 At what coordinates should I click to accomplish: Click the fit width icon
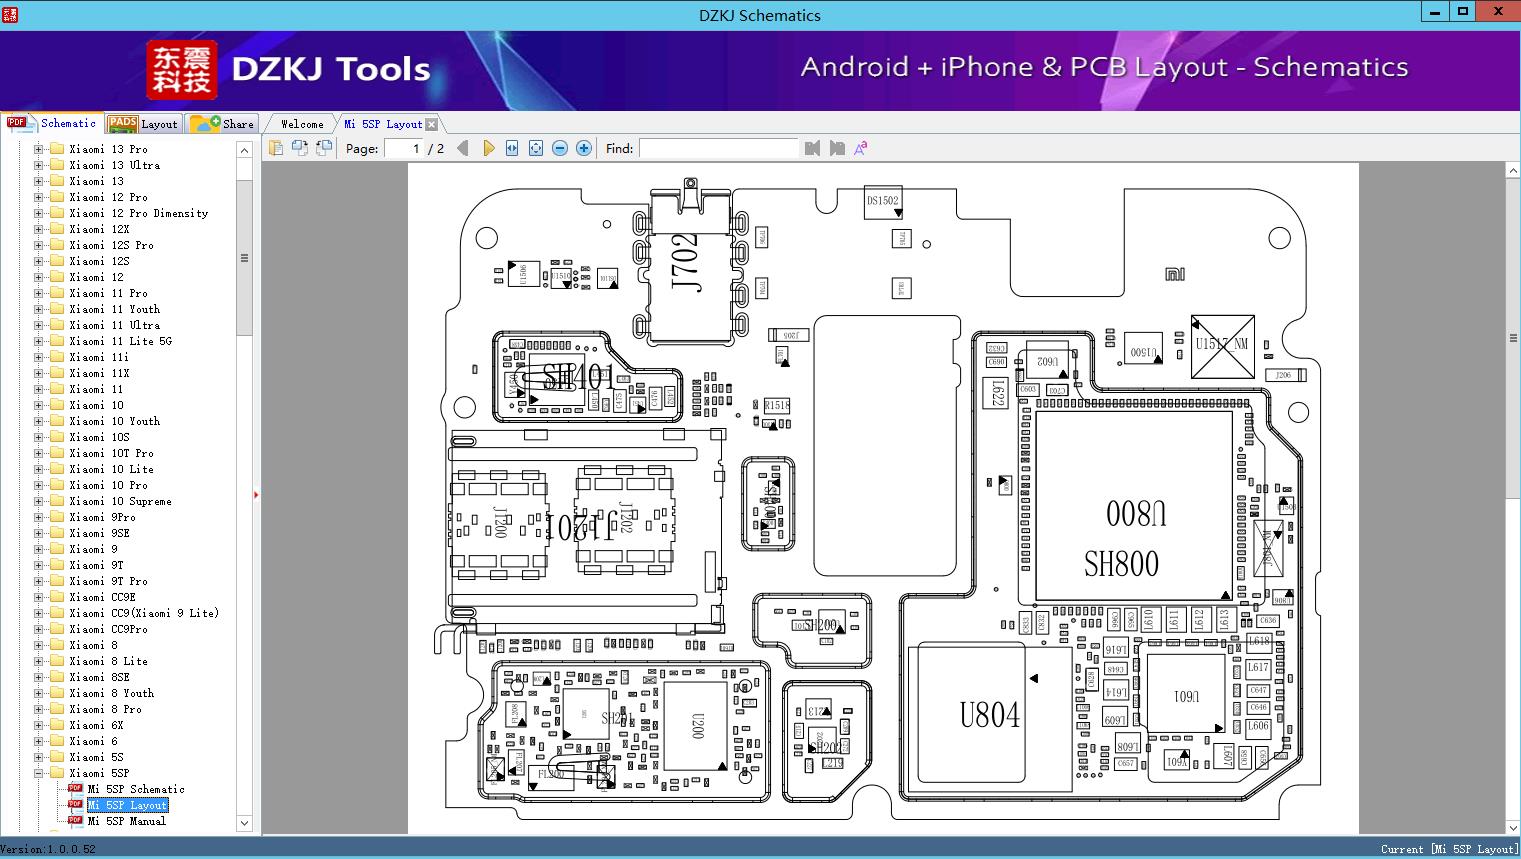pyautogui.click(x=512, y=148)
